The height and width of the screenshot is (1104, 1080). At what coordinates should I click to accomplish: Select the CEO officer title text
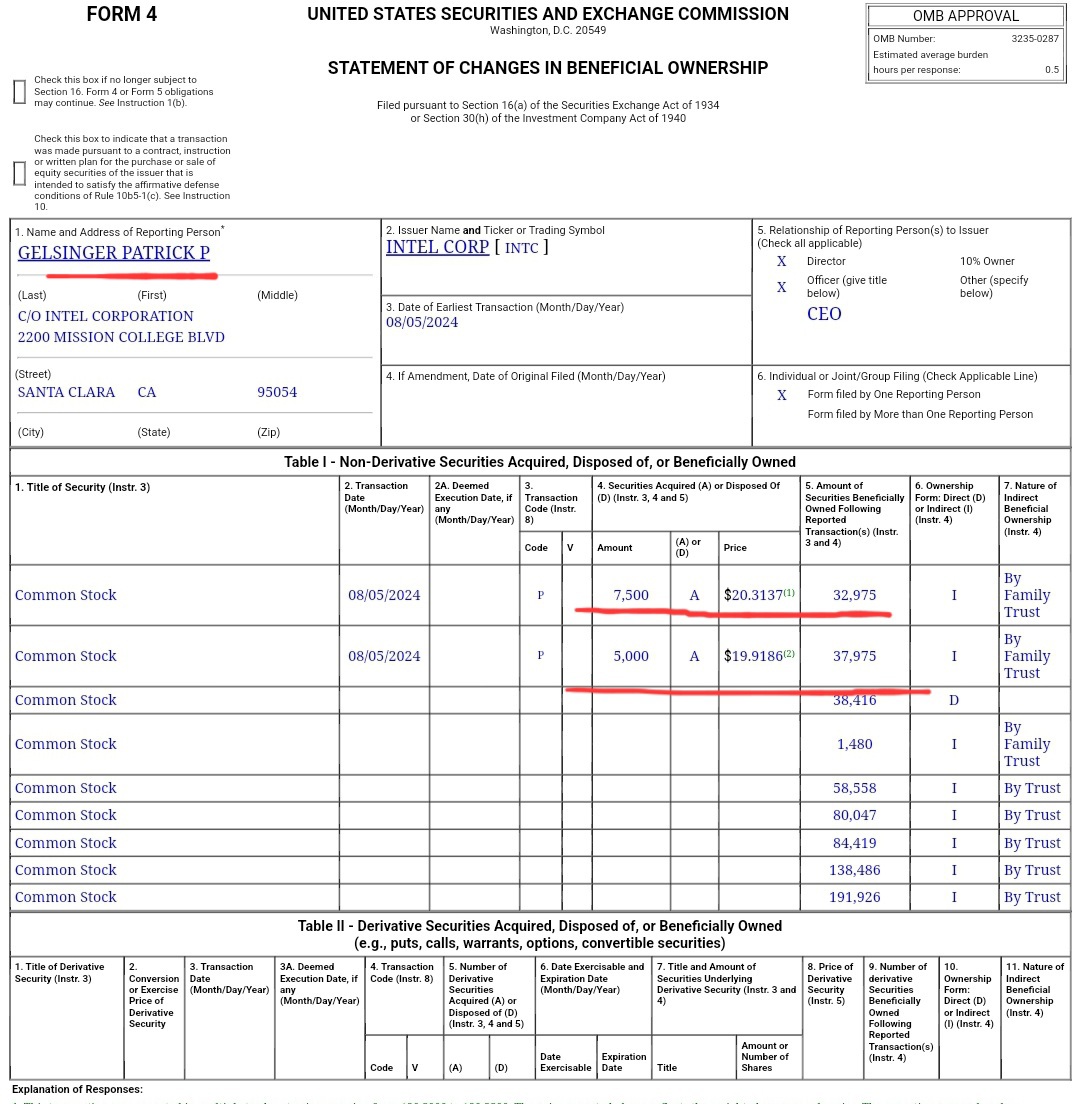pos(824,314)
